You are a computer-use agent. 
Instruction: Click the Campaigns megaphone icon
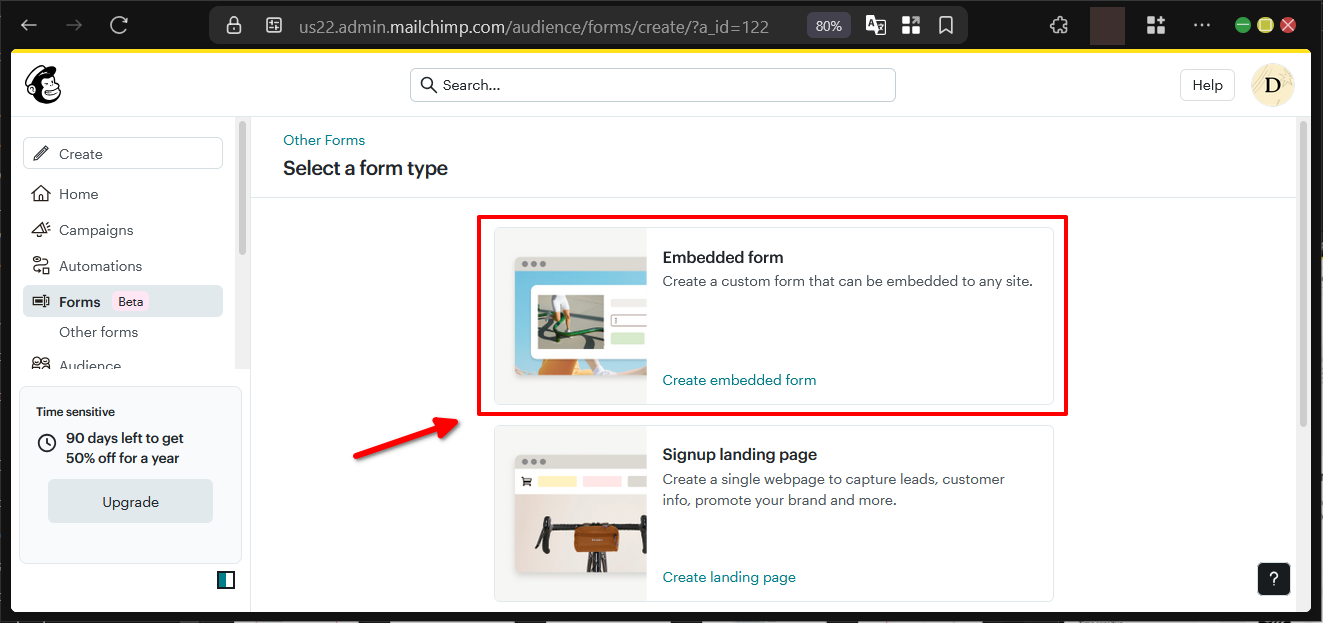click(x=38, y=229)
